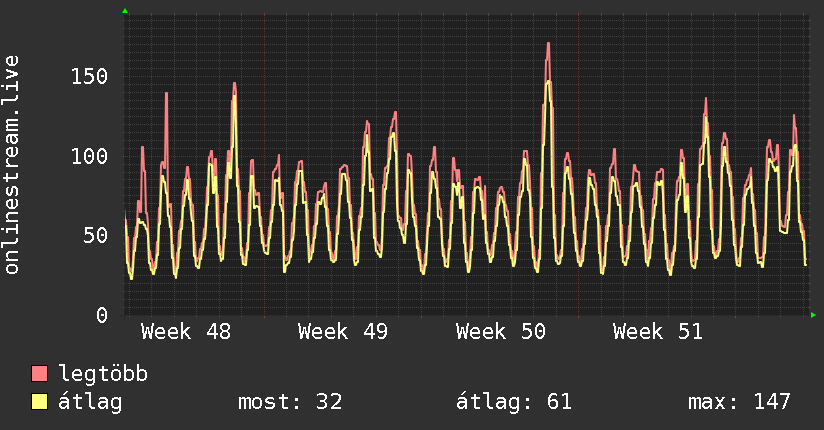The image size is (824, 430).
Task: Click the 50 label on Y-axis
Action: tap(96, 236)
